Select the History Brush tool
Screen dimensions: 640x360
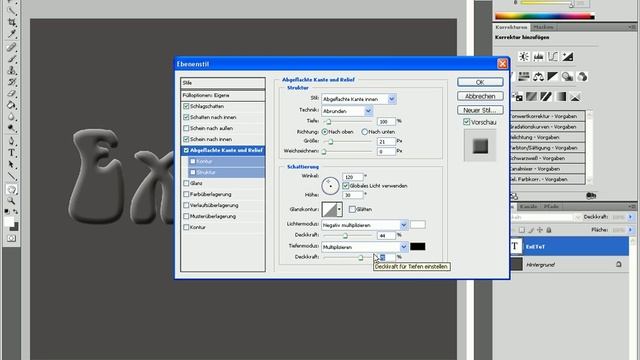11,82
